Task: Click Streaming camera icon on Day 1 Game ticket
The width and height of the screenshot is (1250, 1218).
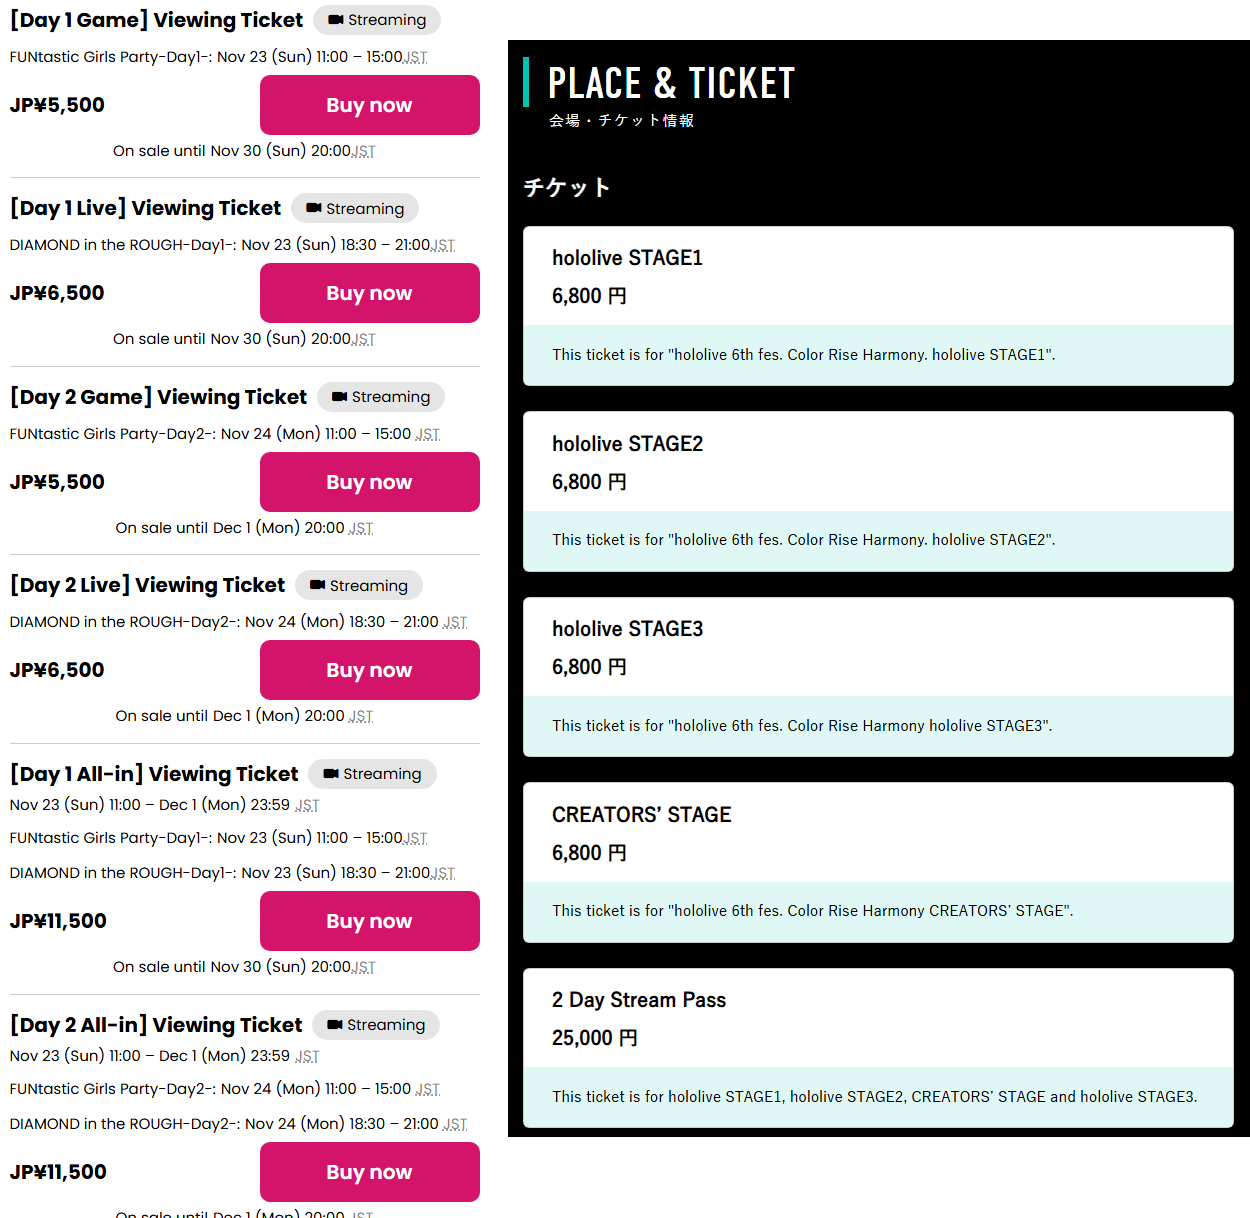Action: click(x=336, y=20)
